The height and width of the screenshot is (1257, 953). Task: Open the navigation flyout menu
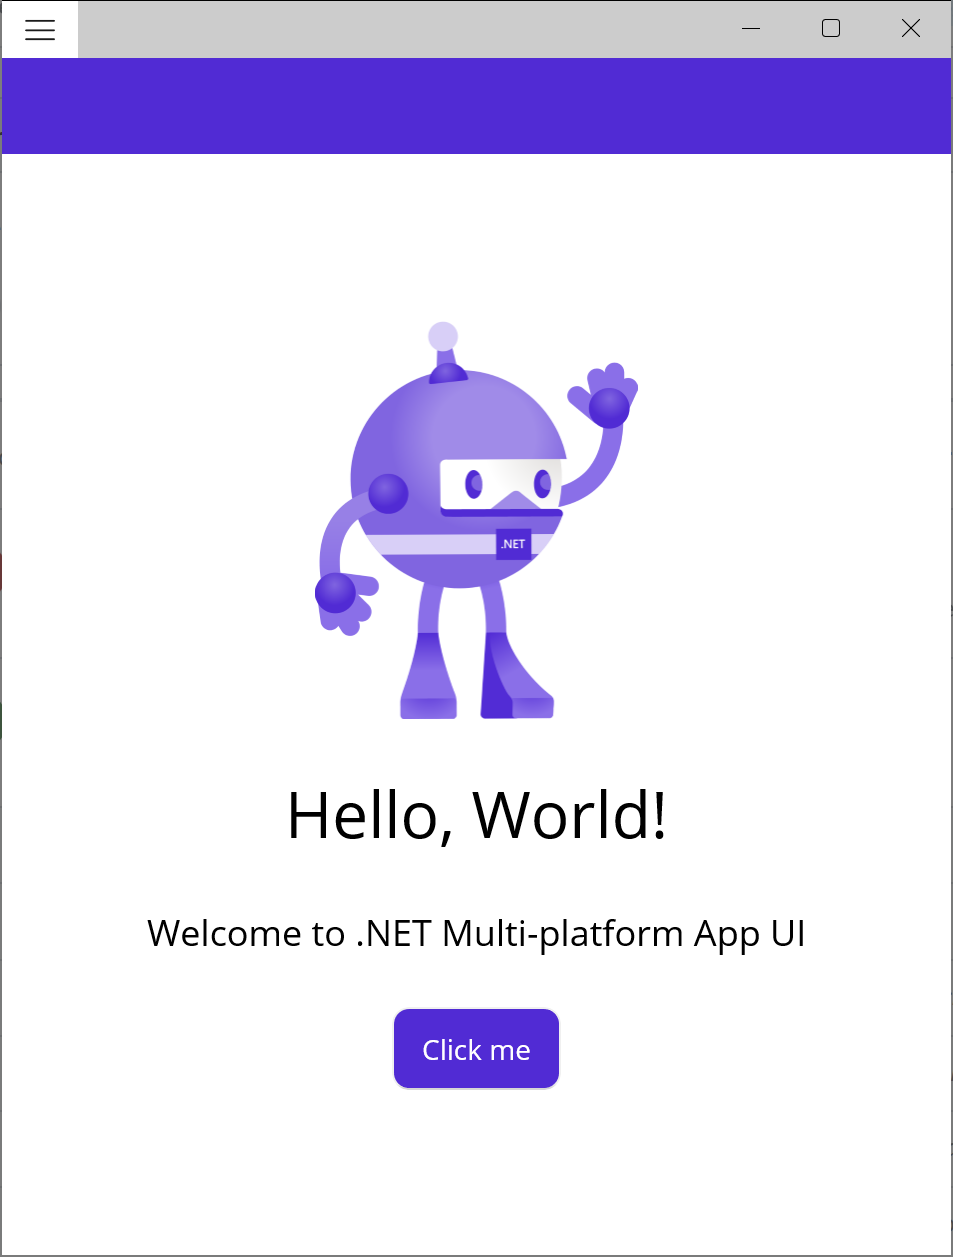pyautogui.click(x=40, y=29)
